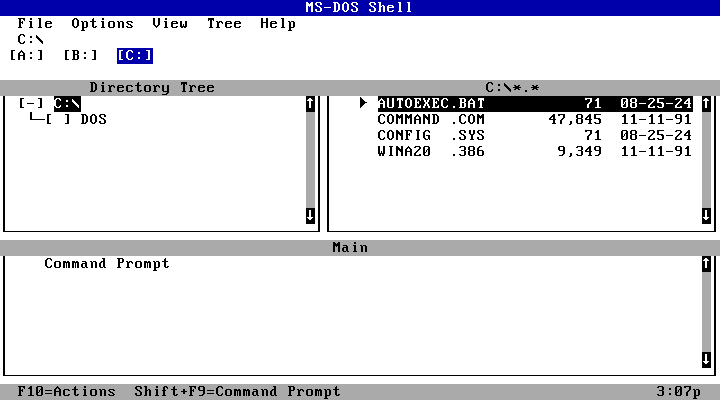The width and height of the screenshot is (720, 400).
Task: Open the Help menu
Action: [278, 24]
